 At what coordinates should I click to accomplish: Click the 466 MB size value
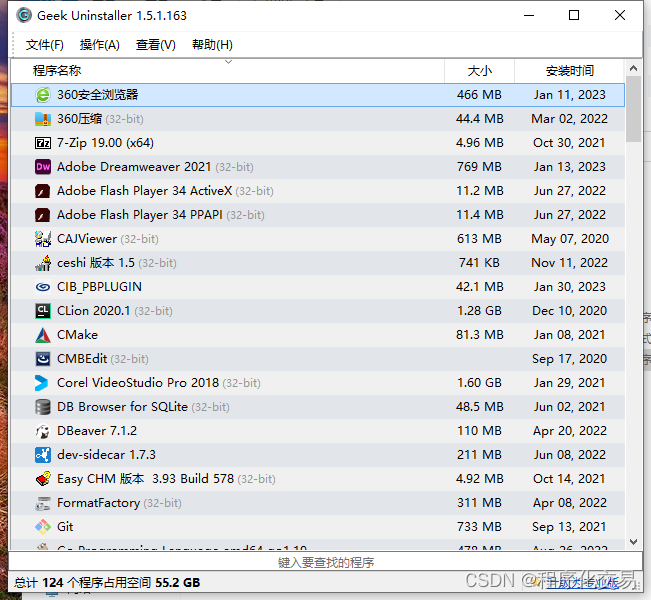pyautogui.click(x=479, y=95)
